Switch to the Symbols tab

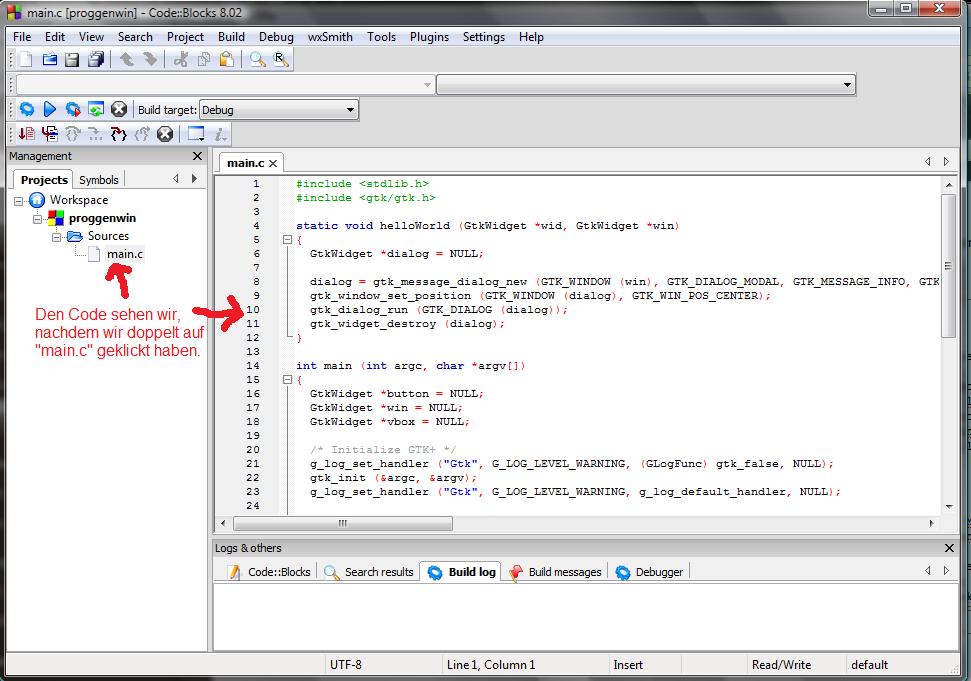click(99, 180)
